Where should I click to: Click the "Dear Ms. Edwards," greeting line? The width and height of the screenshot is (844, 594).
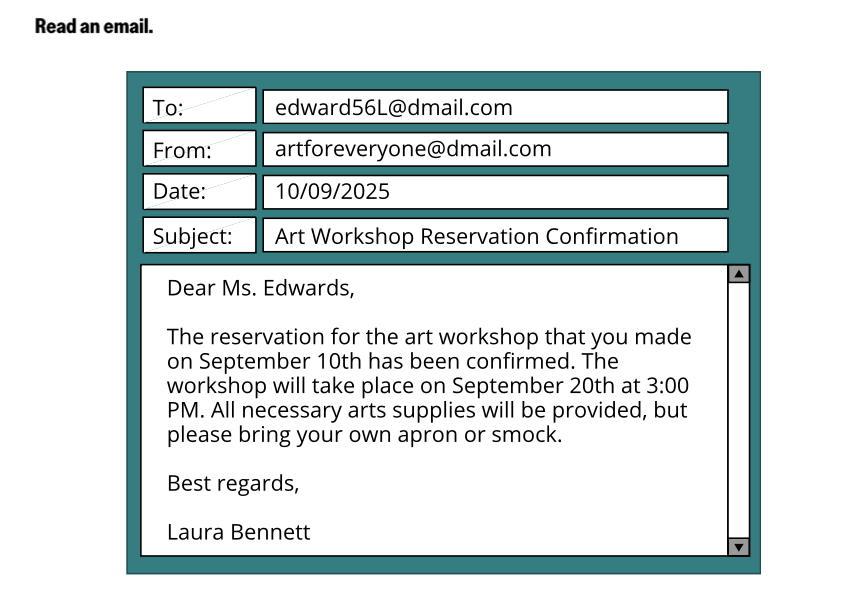click(260, 289)
